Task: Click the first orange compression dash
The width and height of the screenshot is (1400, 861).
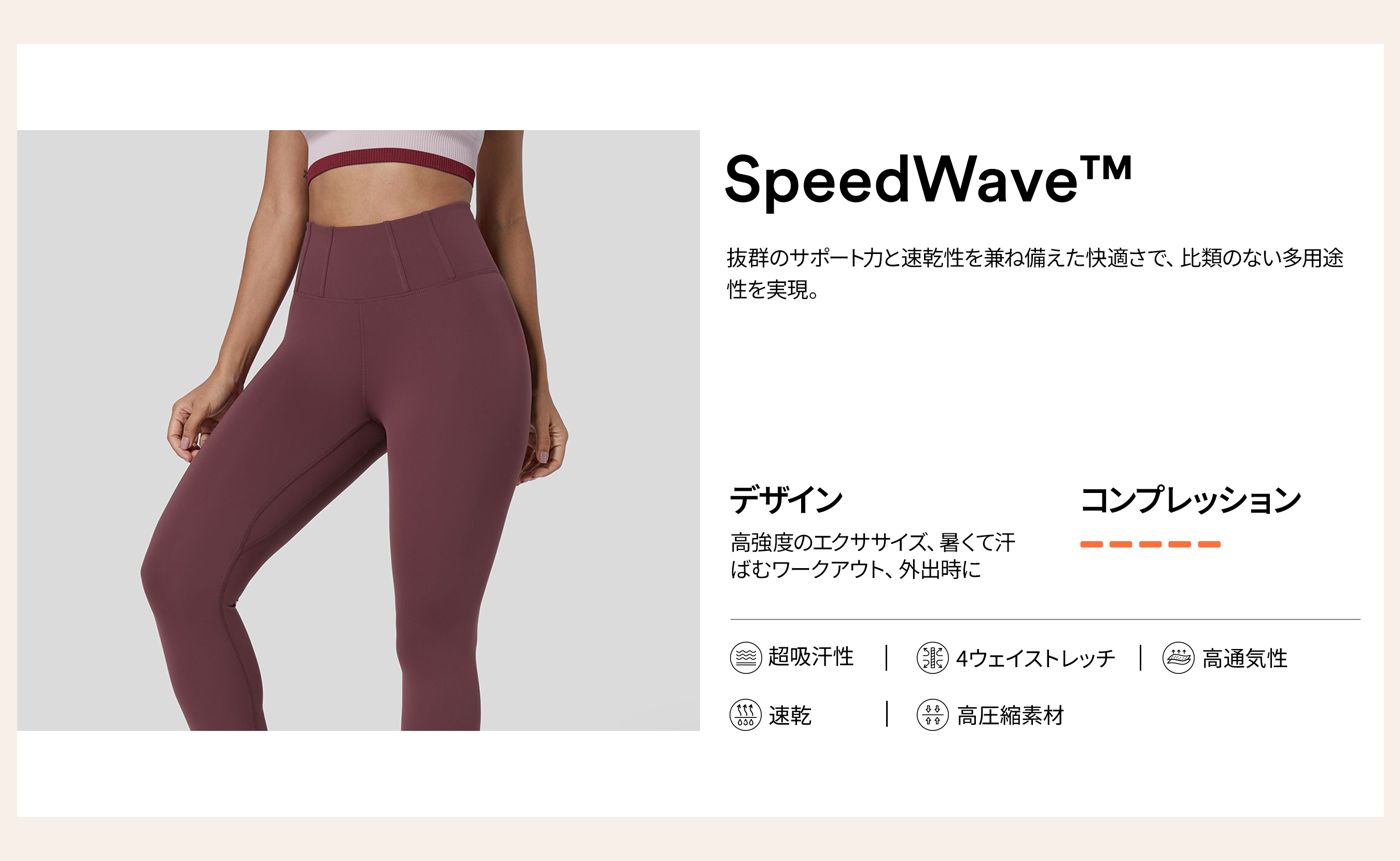Action: point(1092,544)
